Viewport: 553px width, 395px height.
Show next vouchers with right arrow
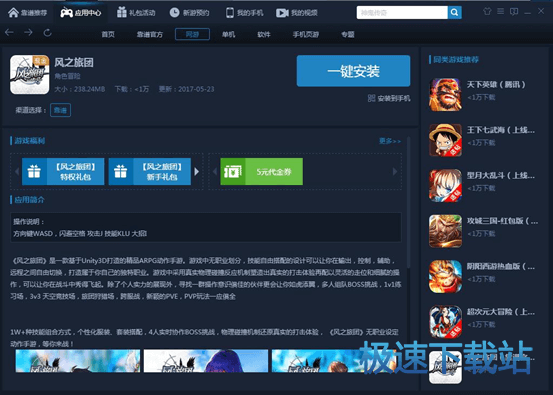click(395, 171)
